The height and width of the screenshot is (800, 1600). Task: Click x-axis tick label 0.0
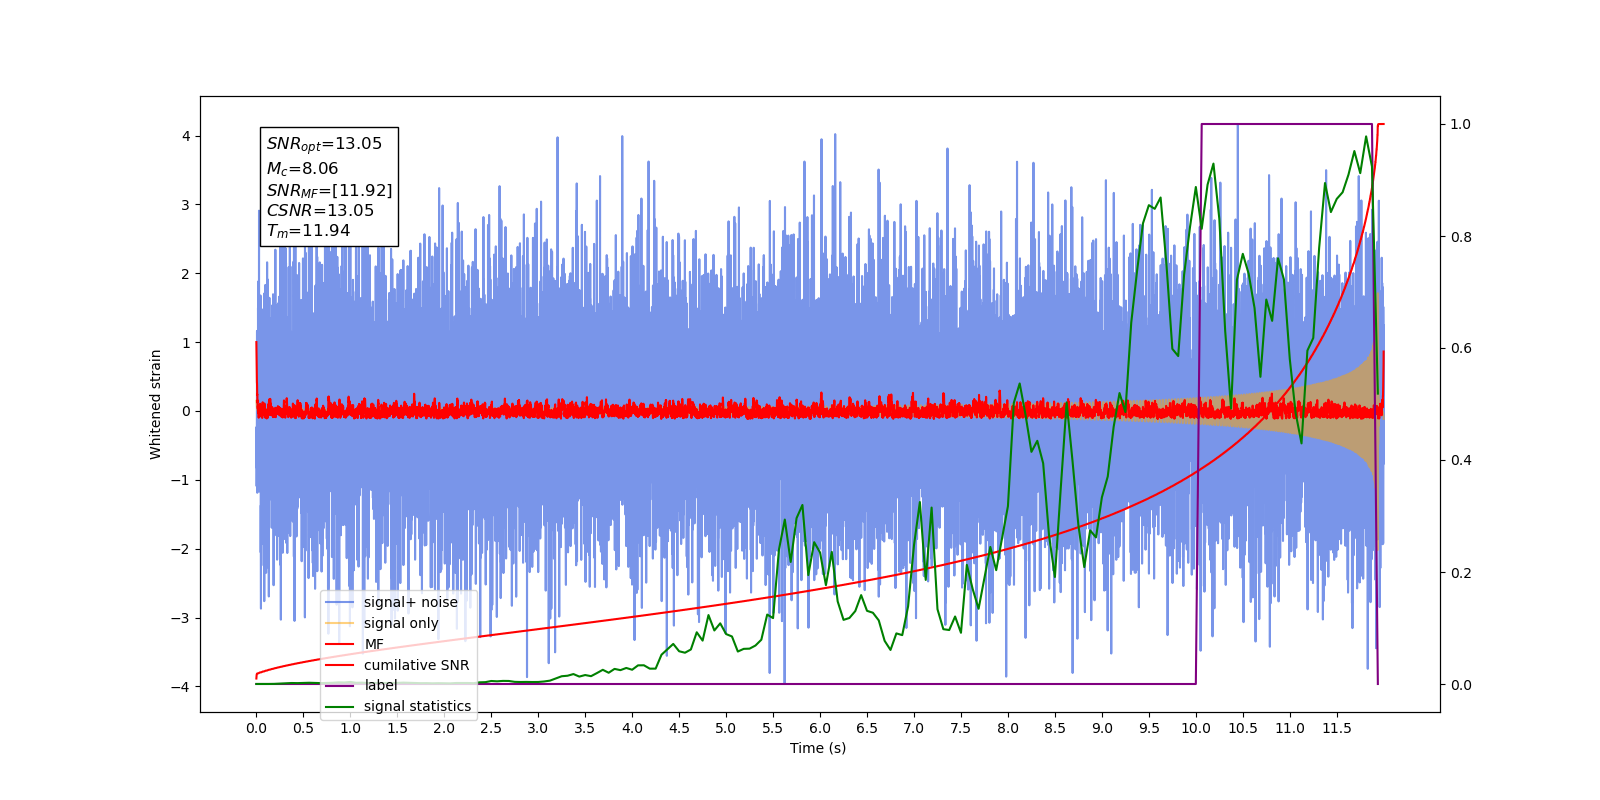click(256, 728)
